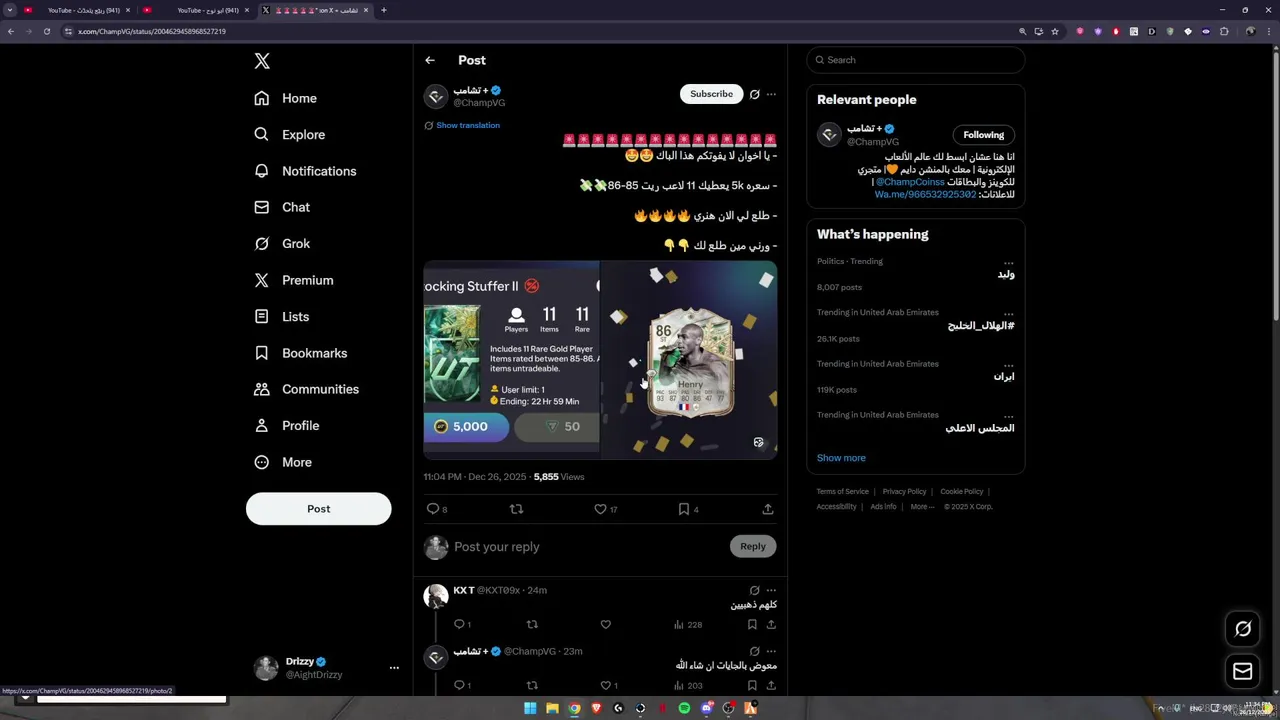1280x720 pixels.
Task: Open the main post's three-dot menu
Action: click(x=771, y=94)
